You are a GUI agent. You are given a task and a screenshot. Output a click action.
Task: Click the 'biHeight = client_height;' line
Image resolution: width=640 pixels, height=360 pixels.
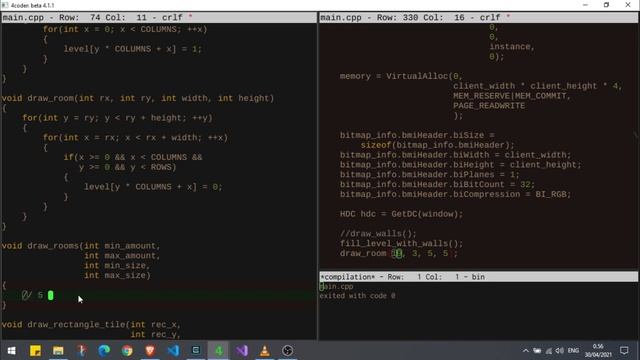tap(460, 164)
